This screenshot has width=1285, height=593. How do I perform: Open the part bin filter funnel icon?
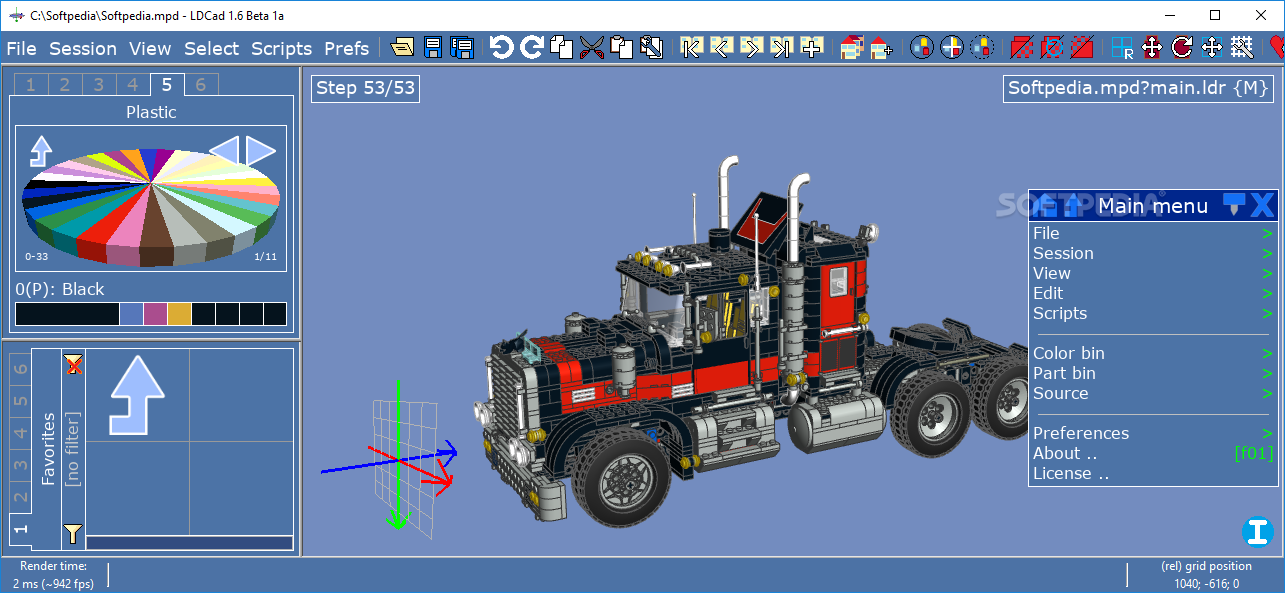[x=73, y=533]
